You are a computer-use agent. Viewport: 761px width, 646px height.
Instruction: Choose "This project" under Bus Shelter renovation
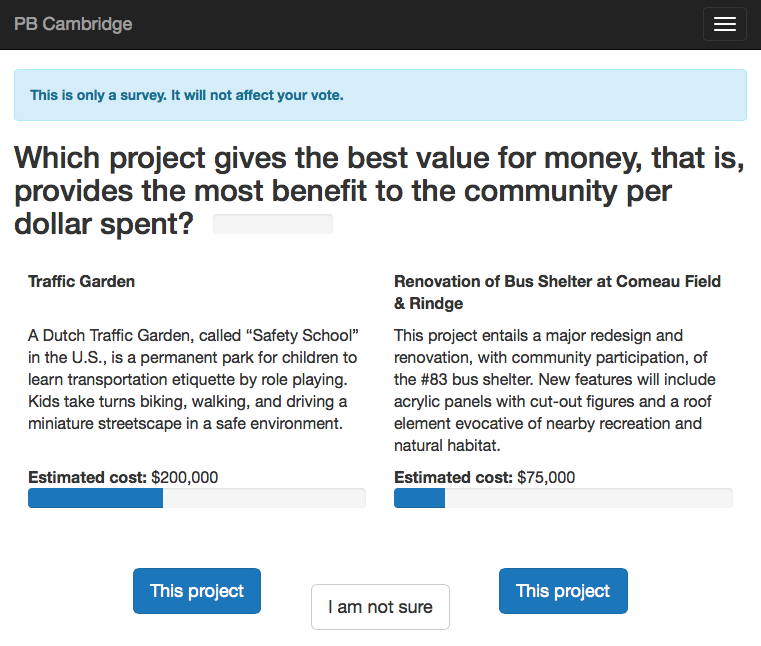tap(563, 591)
